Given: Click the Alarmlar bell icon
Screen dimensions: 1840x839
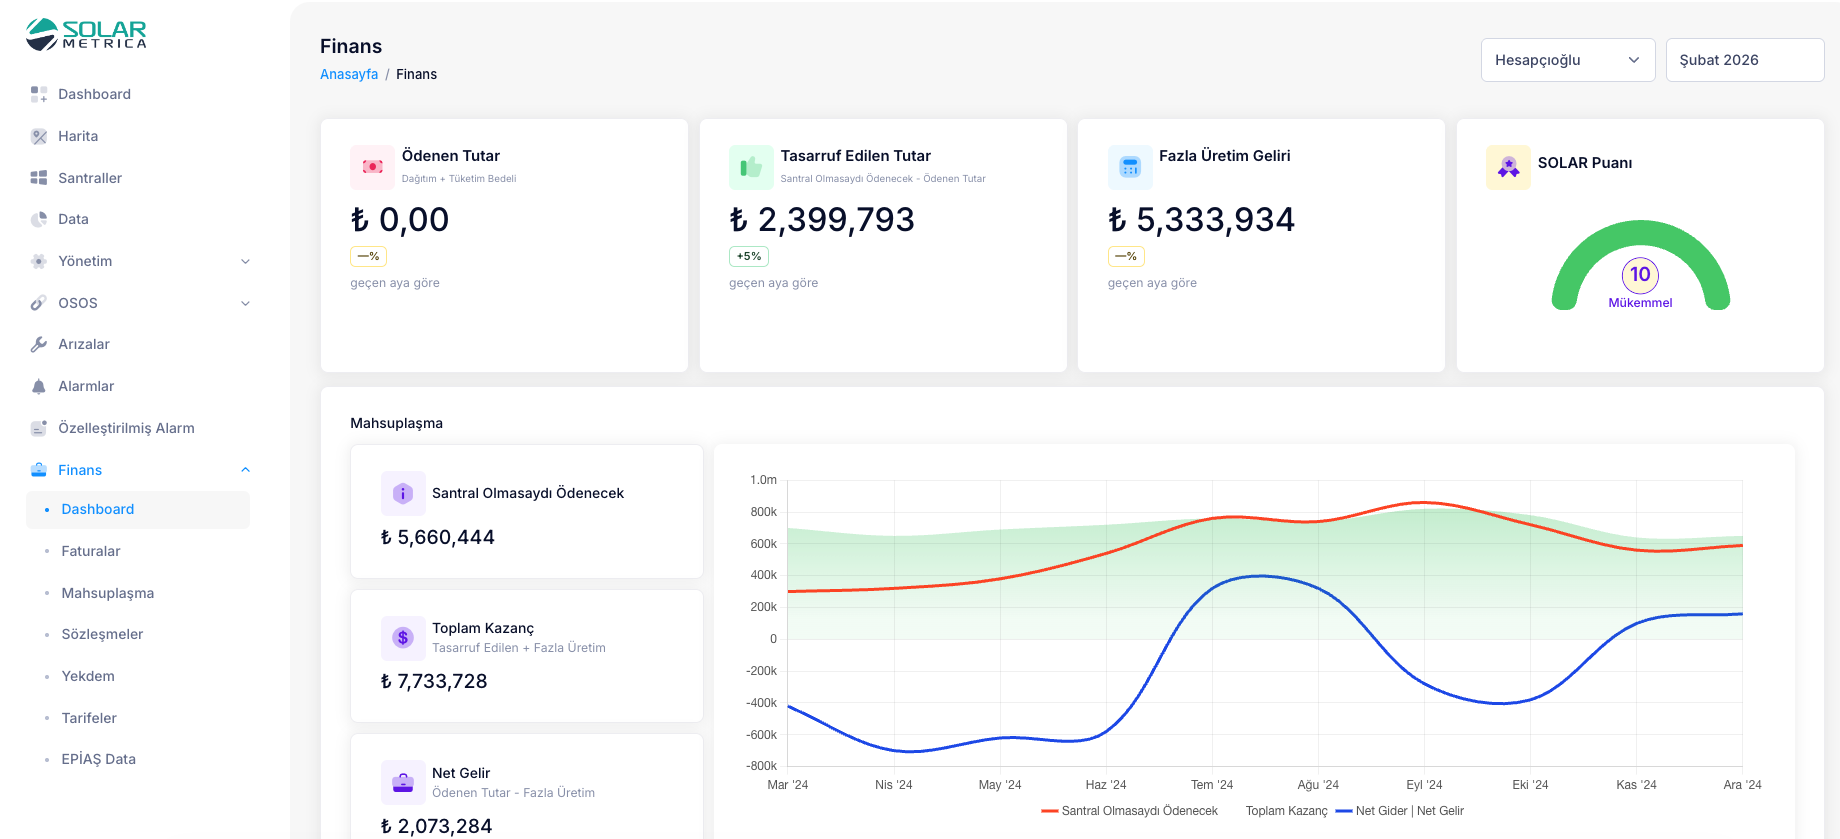Looking at the screenshot, I should pyautogui.click(x=39, y=386).
